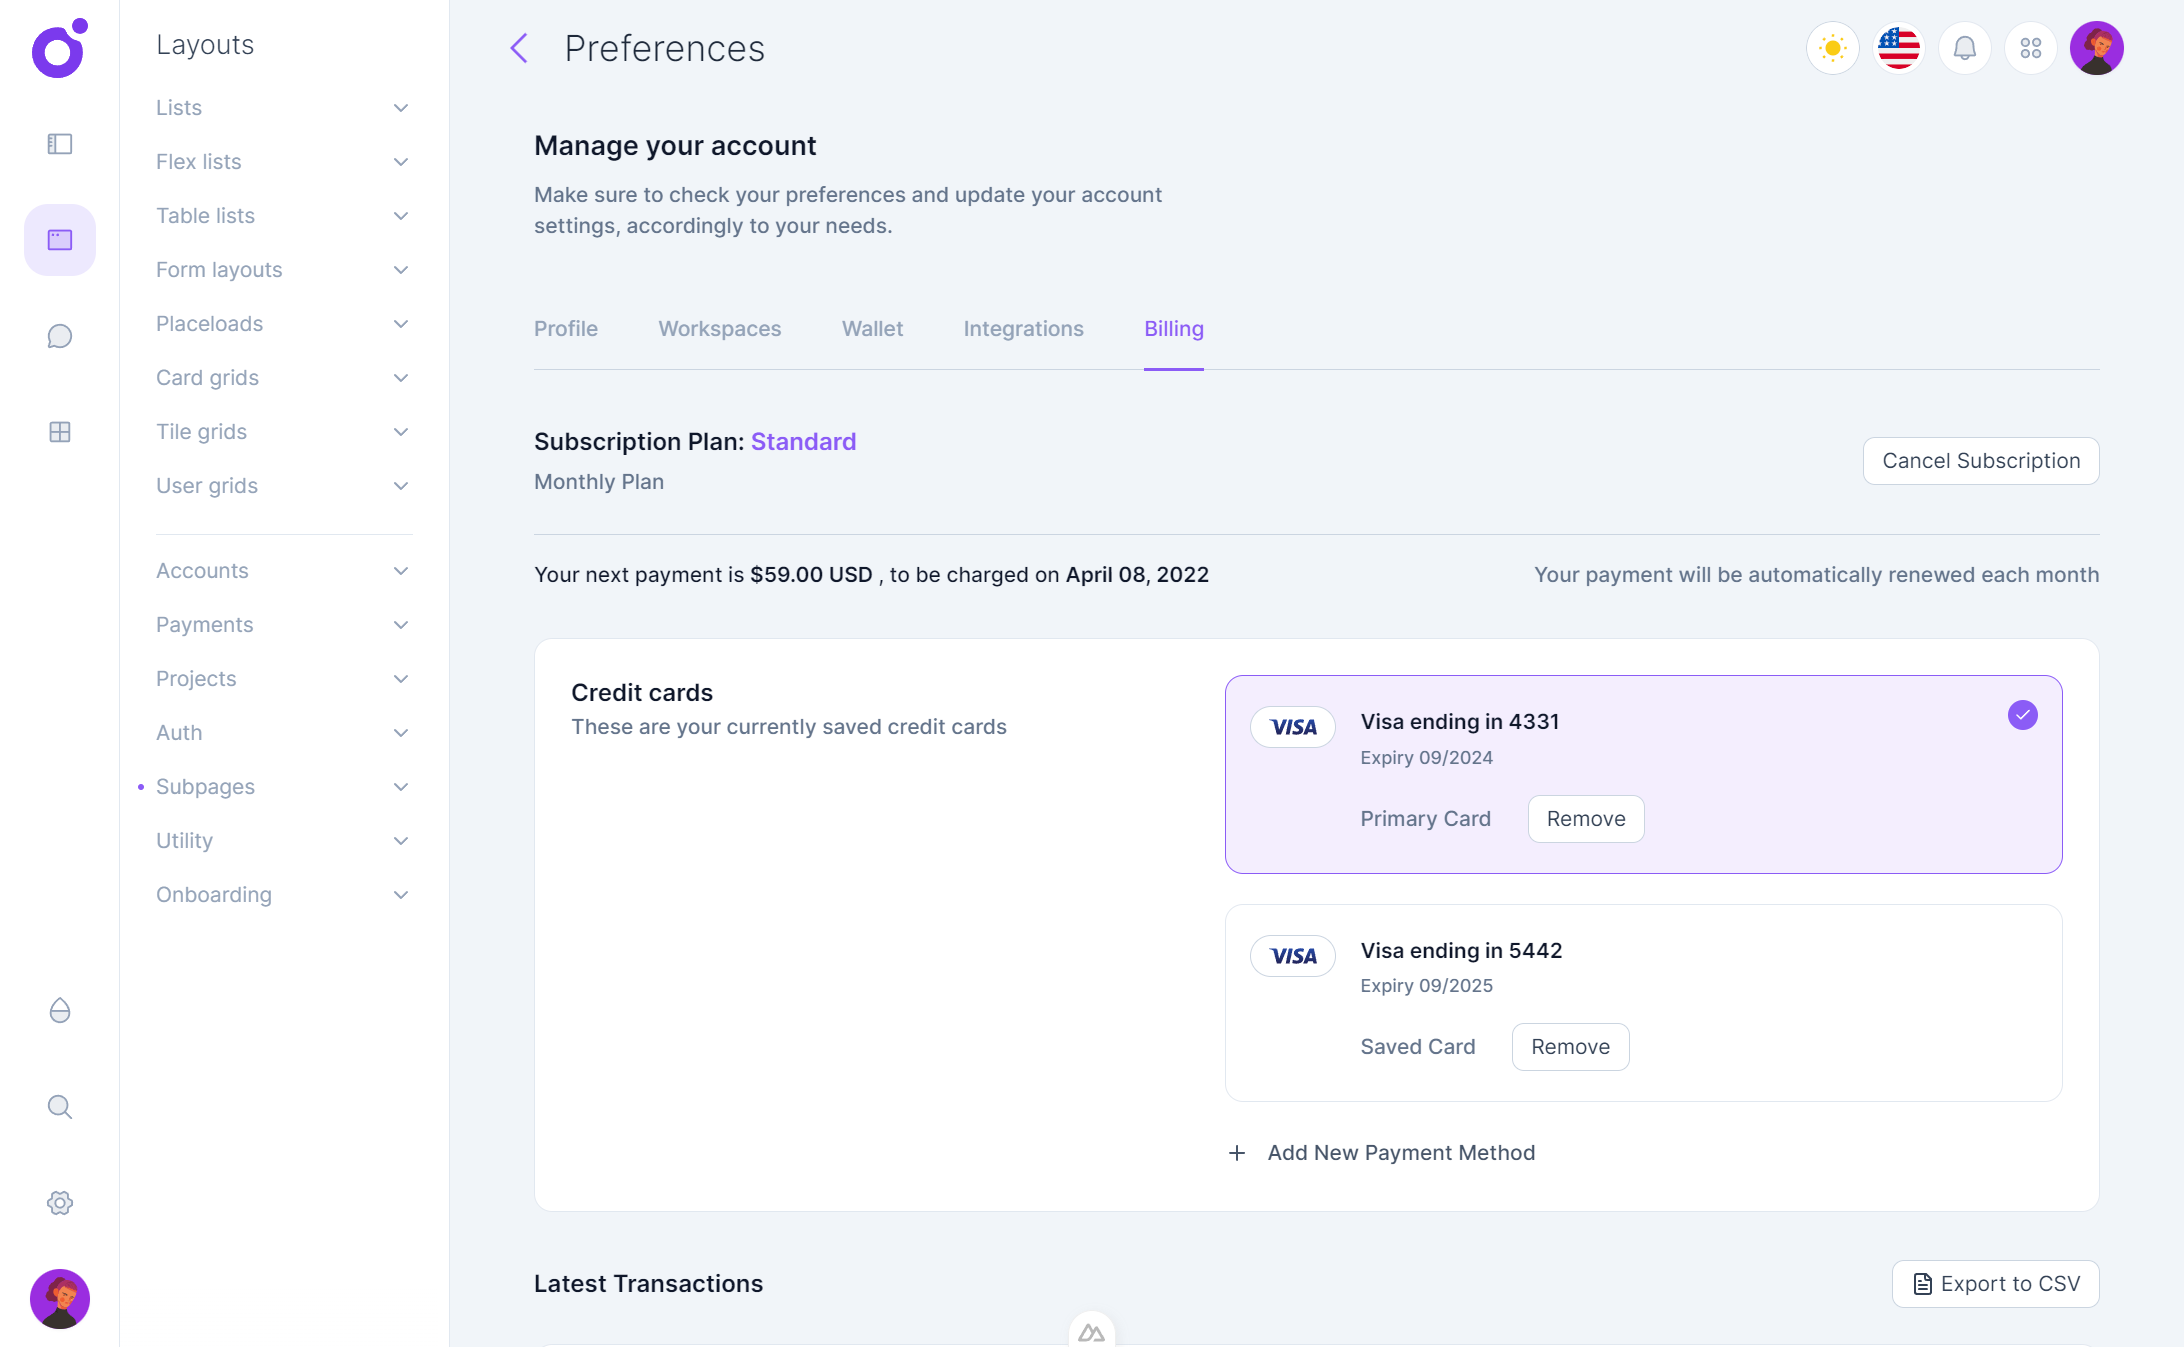Click the Cancel Subscription button
Viewport: 2184px width, 1347px height.
1981,461
